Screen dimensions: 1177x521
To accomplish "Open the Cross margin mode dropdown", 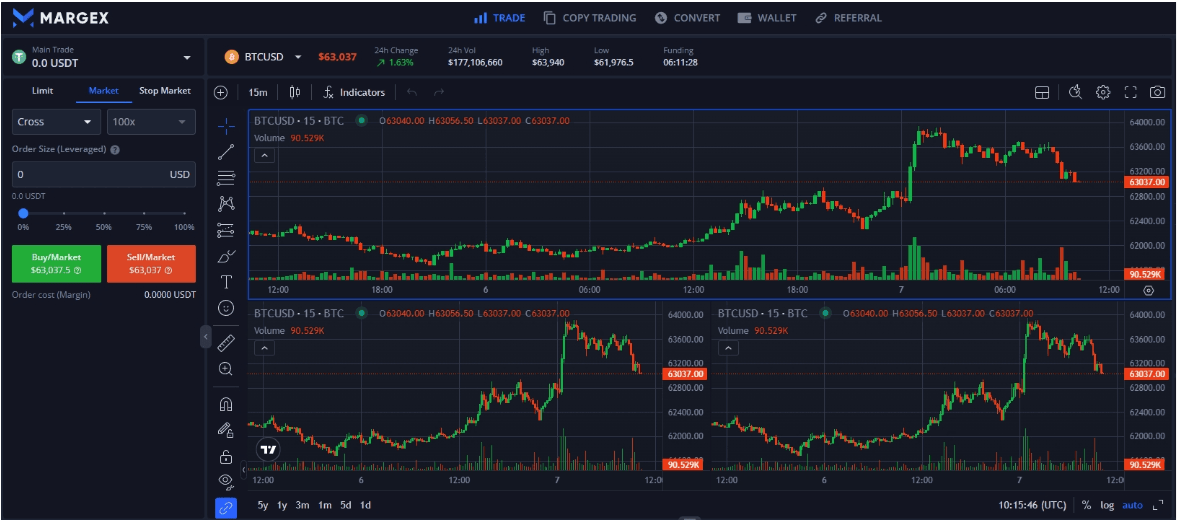I will 56,122.
